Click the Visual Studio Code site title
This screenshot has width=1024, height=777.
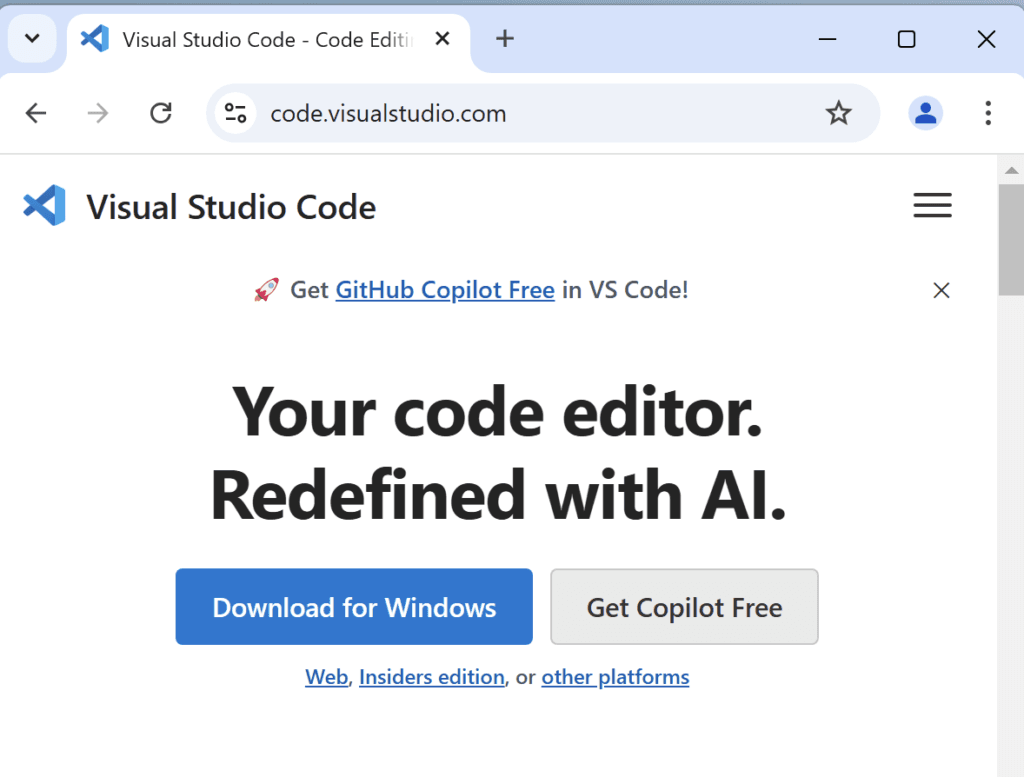(x=231, y=208)
